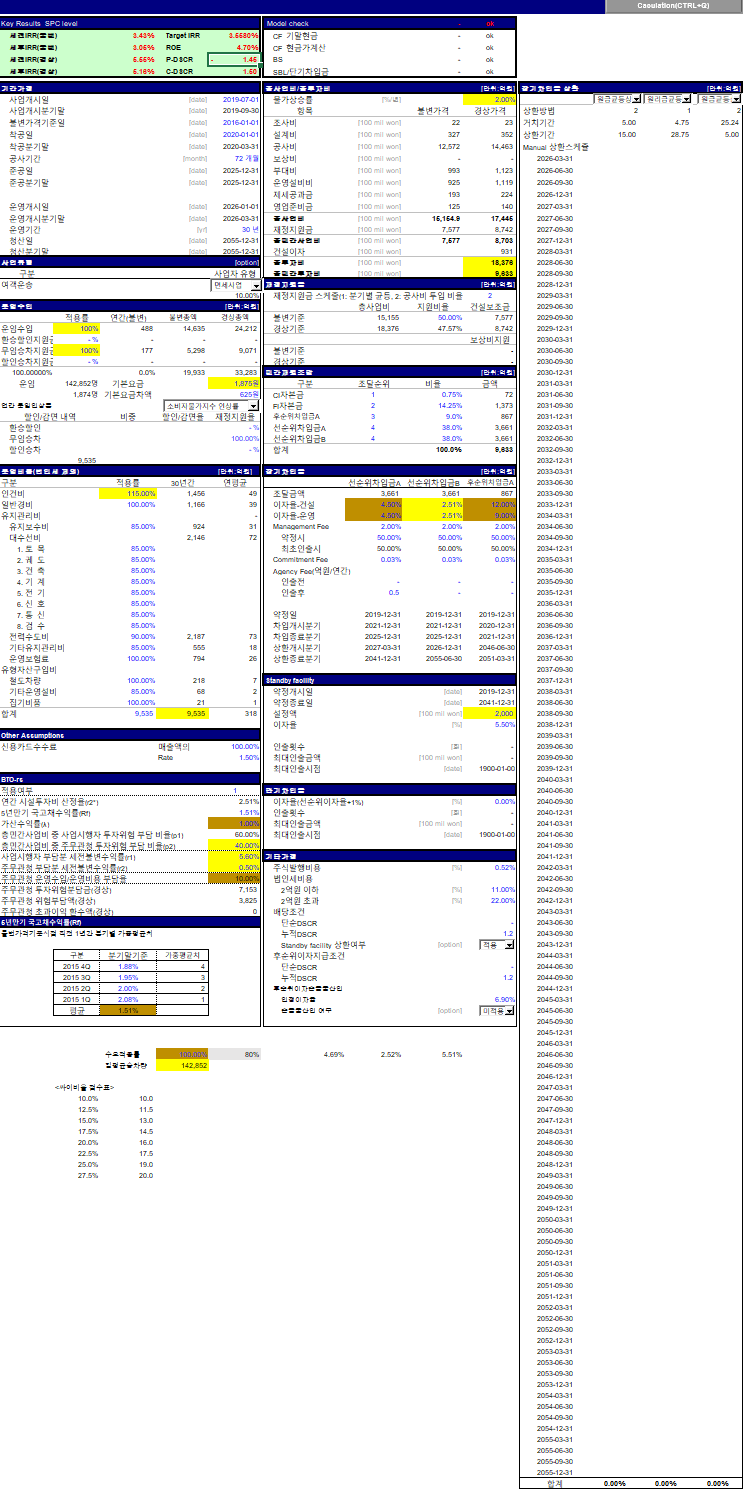Click the 2026-03-31 manual repayment schedule row
The image size is (752, 1504).
[x=555, y=158]
